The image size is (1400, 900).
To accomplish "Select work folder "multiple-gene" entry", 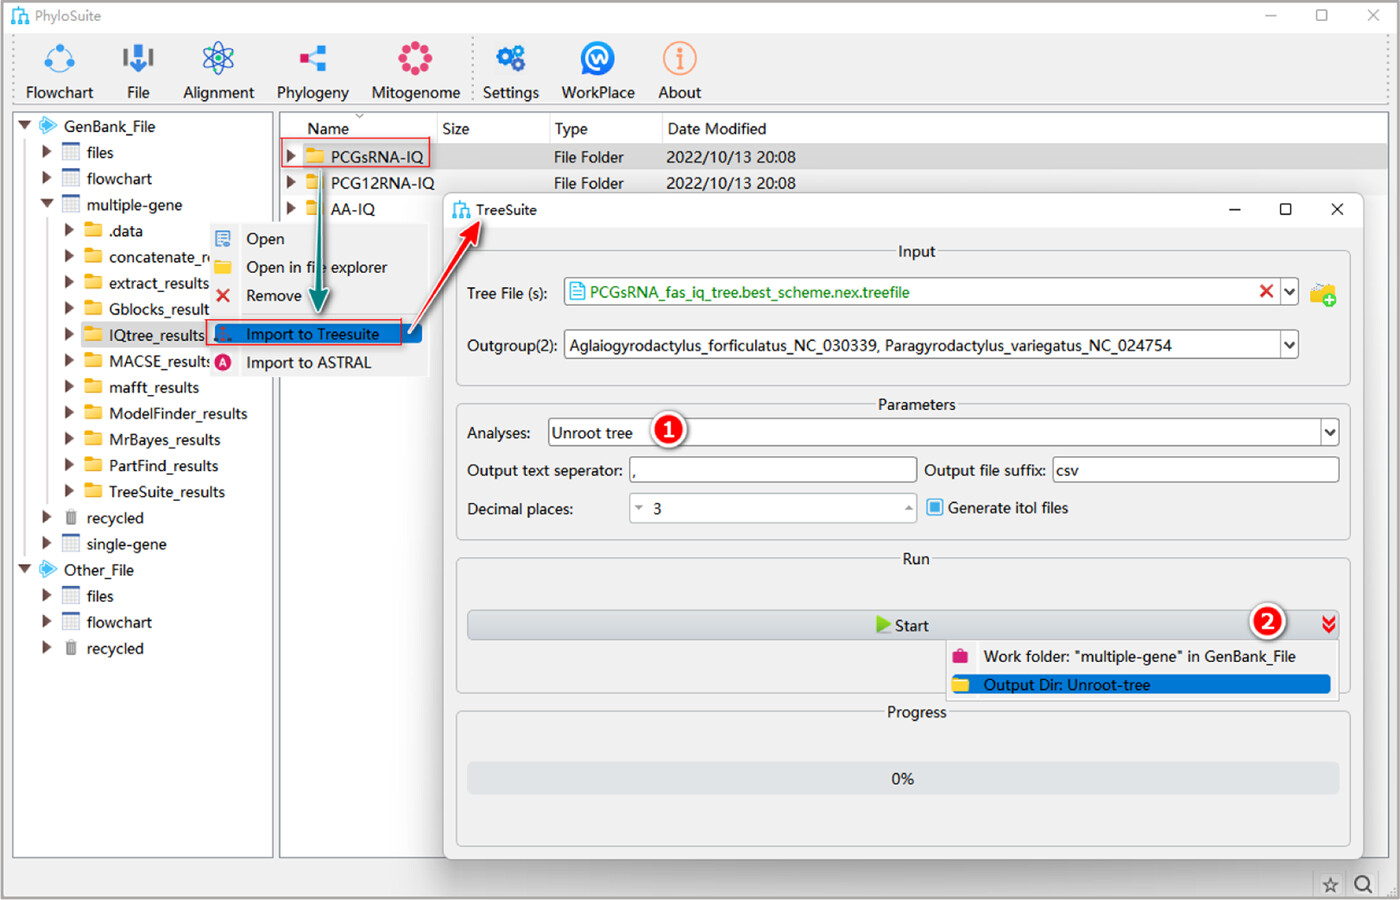I will point(1140,656).
